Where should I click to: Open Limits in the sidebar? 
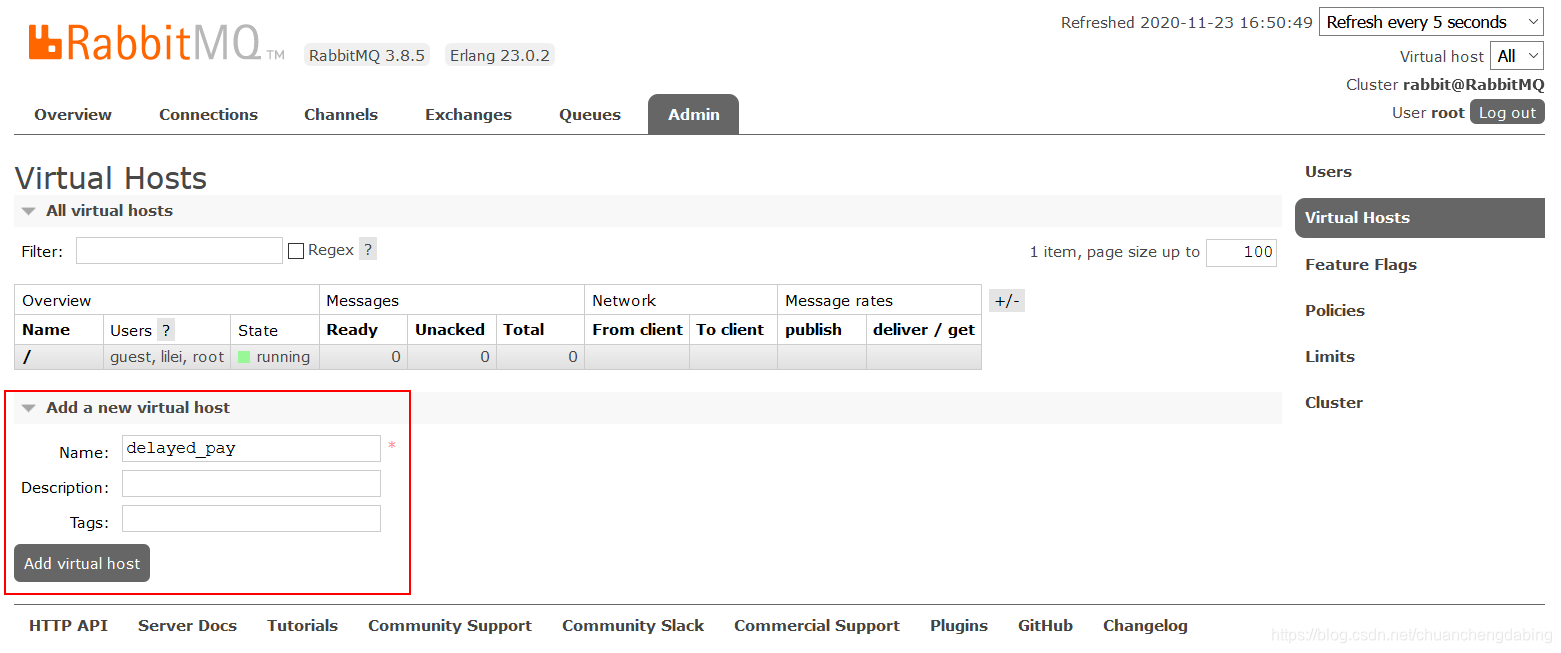coord(1330,357)
